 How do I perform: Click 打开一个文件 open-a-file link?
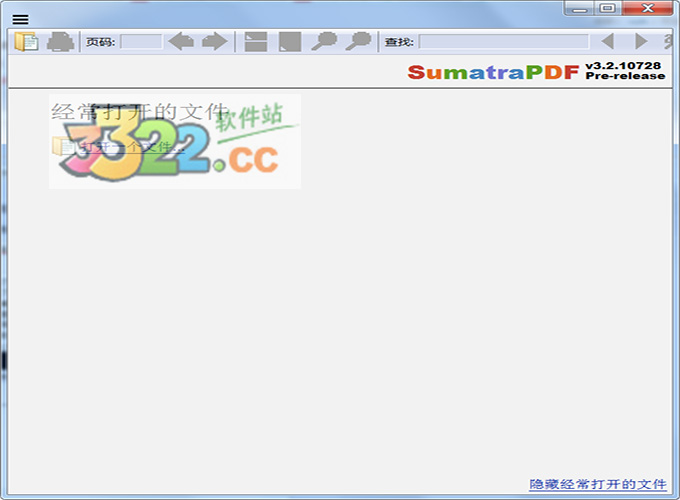133,147
